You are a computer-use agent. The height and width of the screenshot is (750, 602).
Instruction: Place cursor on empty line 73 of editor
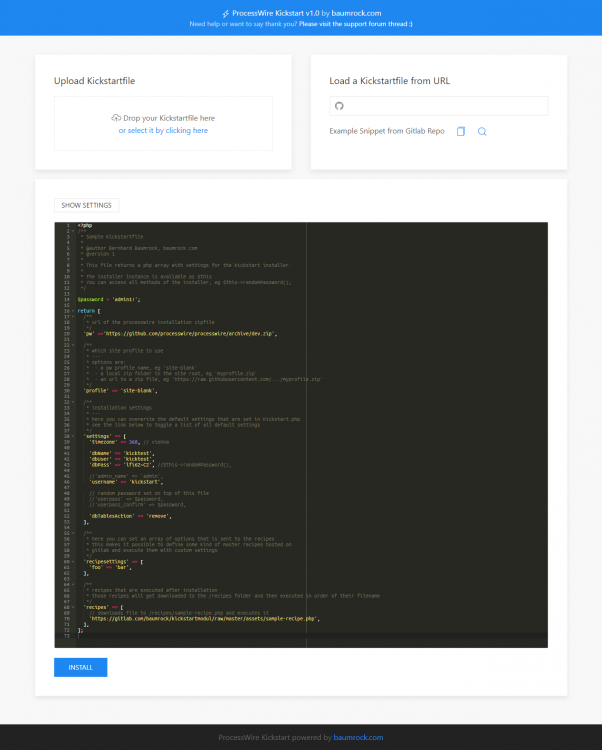click(x=311, y=636)
